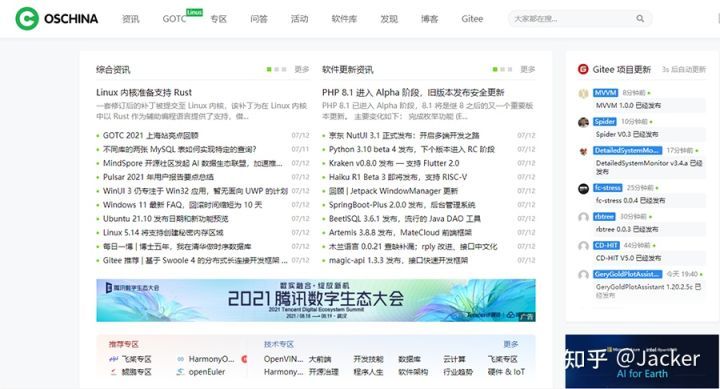Click the MVVM project tag
The height and width of the screenshot is (389, 720).
pyautogui.click(x=605, y=93)
